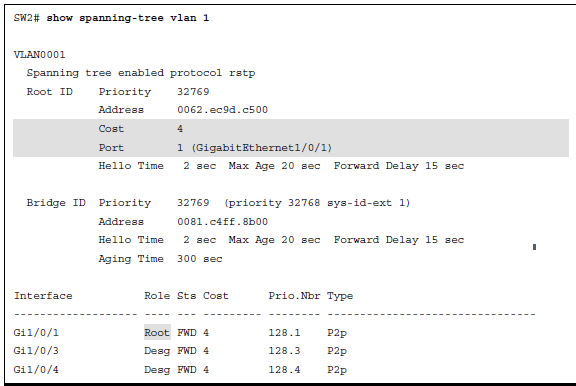The image size is (576, 386).
Task: Click the Root ID priority value 32769
Action: pos(193,91)
